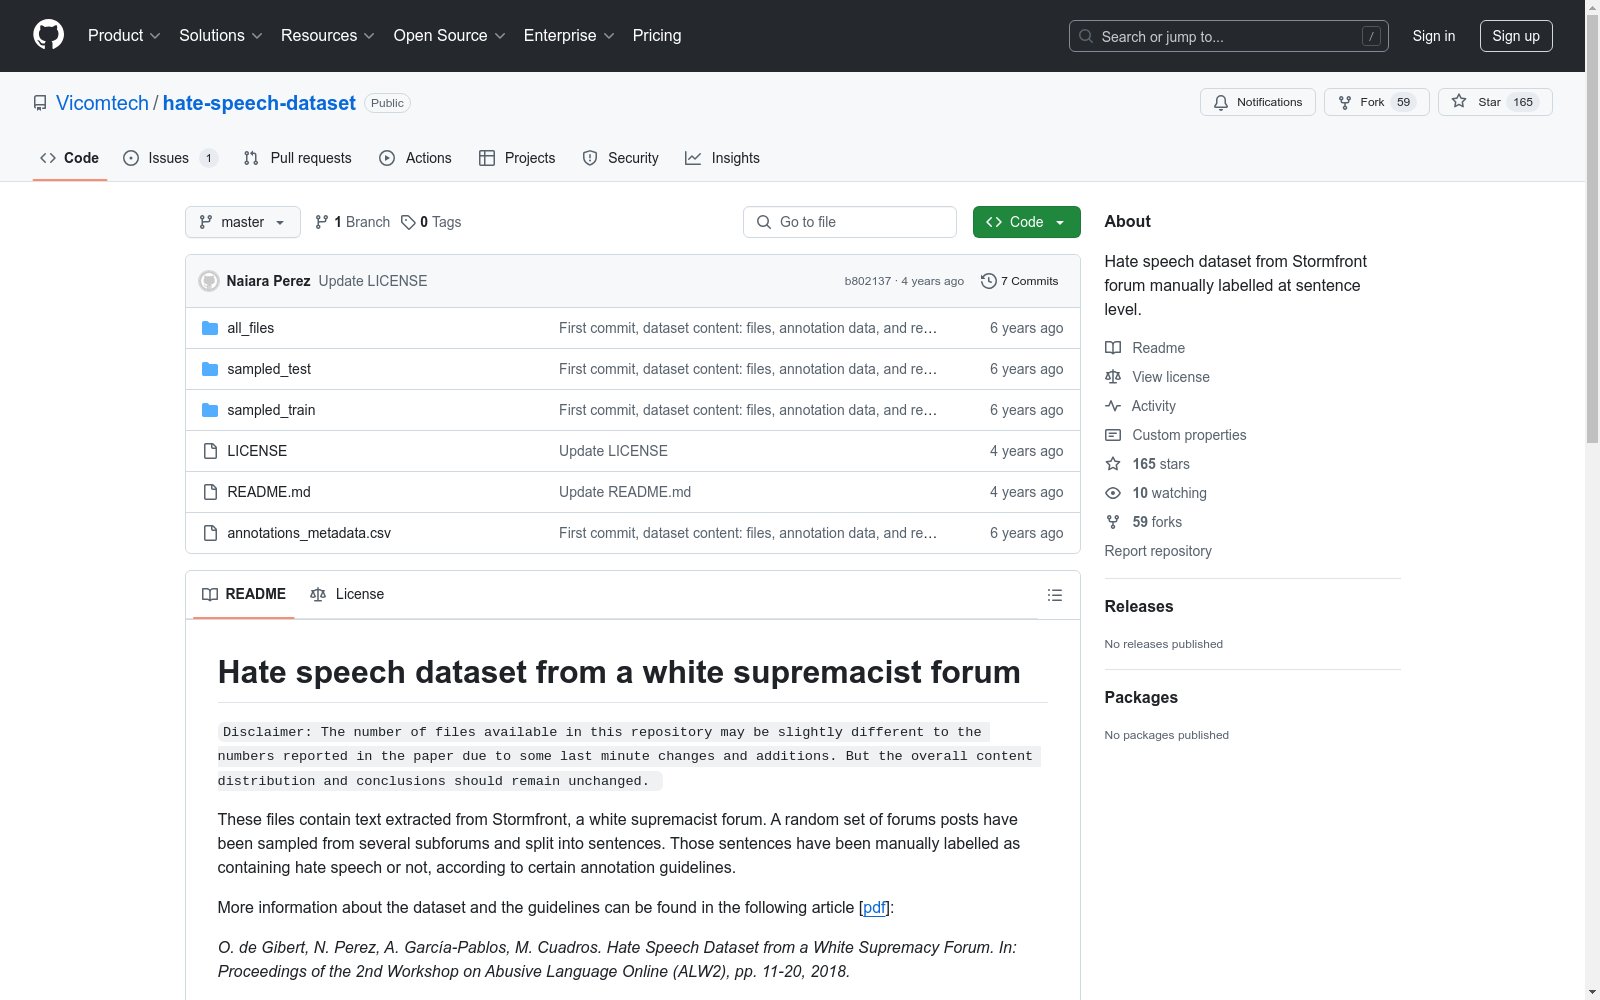This screenshot has width=1600, height=1000.
Task: Open the all_files folder
Action: coord(250,328)
